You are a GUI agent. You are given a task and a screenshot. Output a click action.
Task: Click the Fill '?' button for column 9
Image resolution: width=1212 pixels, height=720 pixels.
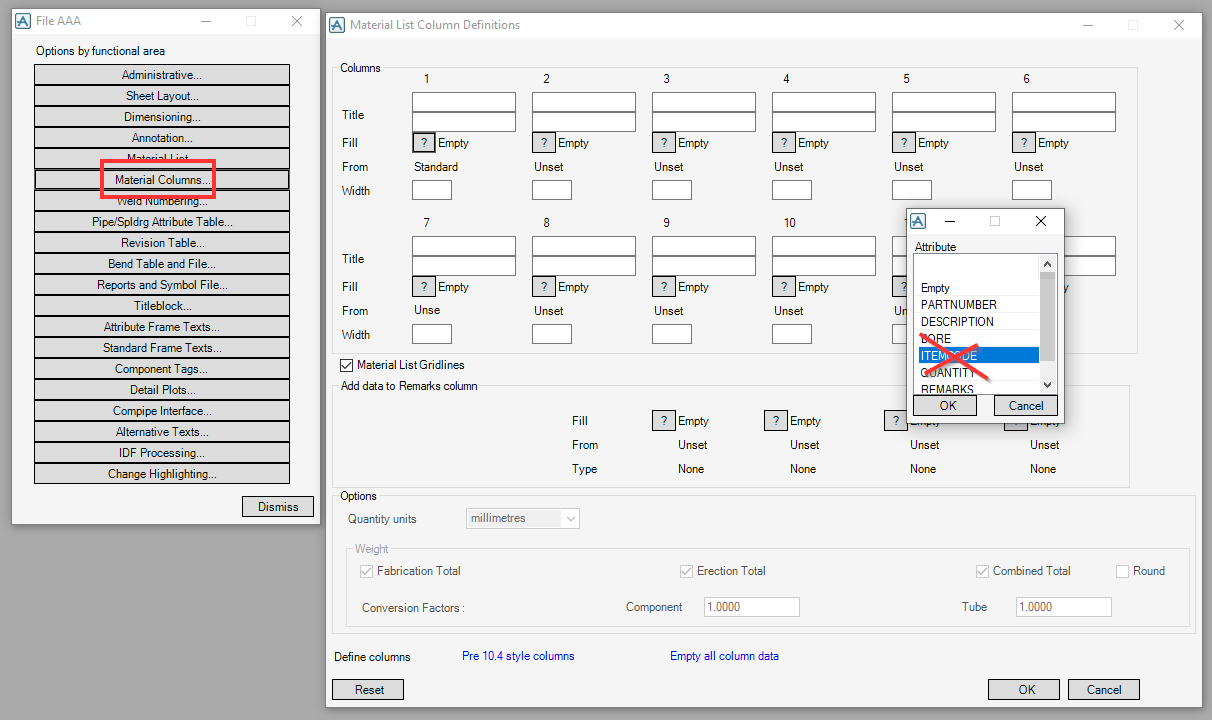coord(664,287)
